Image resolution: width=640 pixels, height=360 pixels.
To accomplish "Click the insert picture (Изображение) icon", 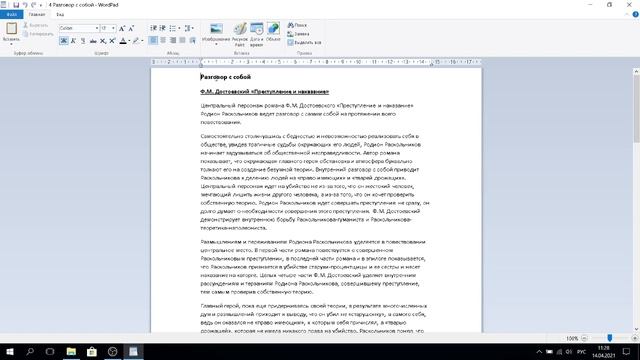I will tap(216, 29).
